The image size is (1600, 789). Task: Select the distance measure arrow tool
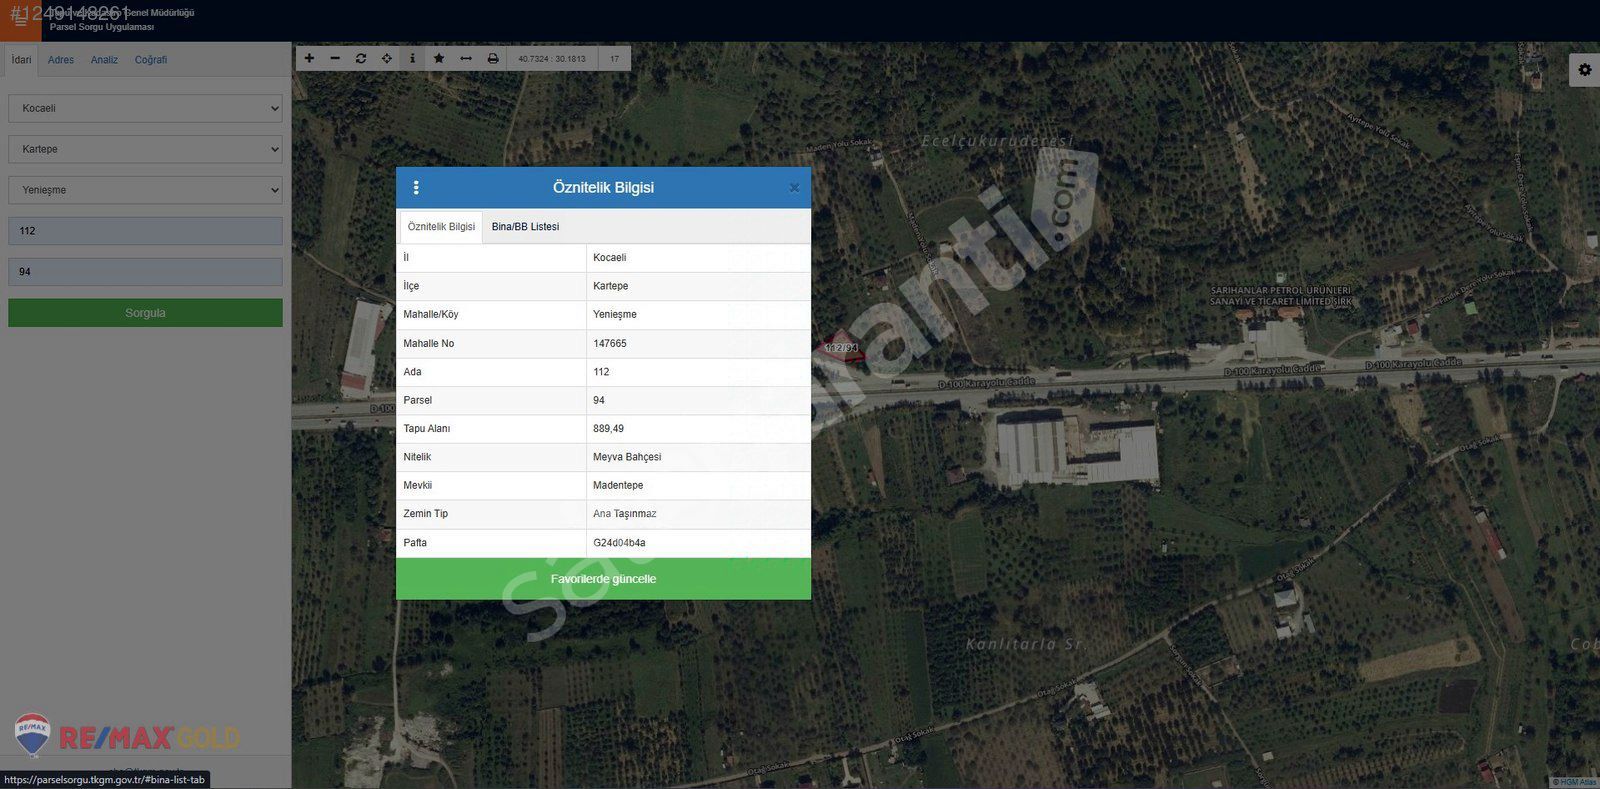(x=466, y=59)
